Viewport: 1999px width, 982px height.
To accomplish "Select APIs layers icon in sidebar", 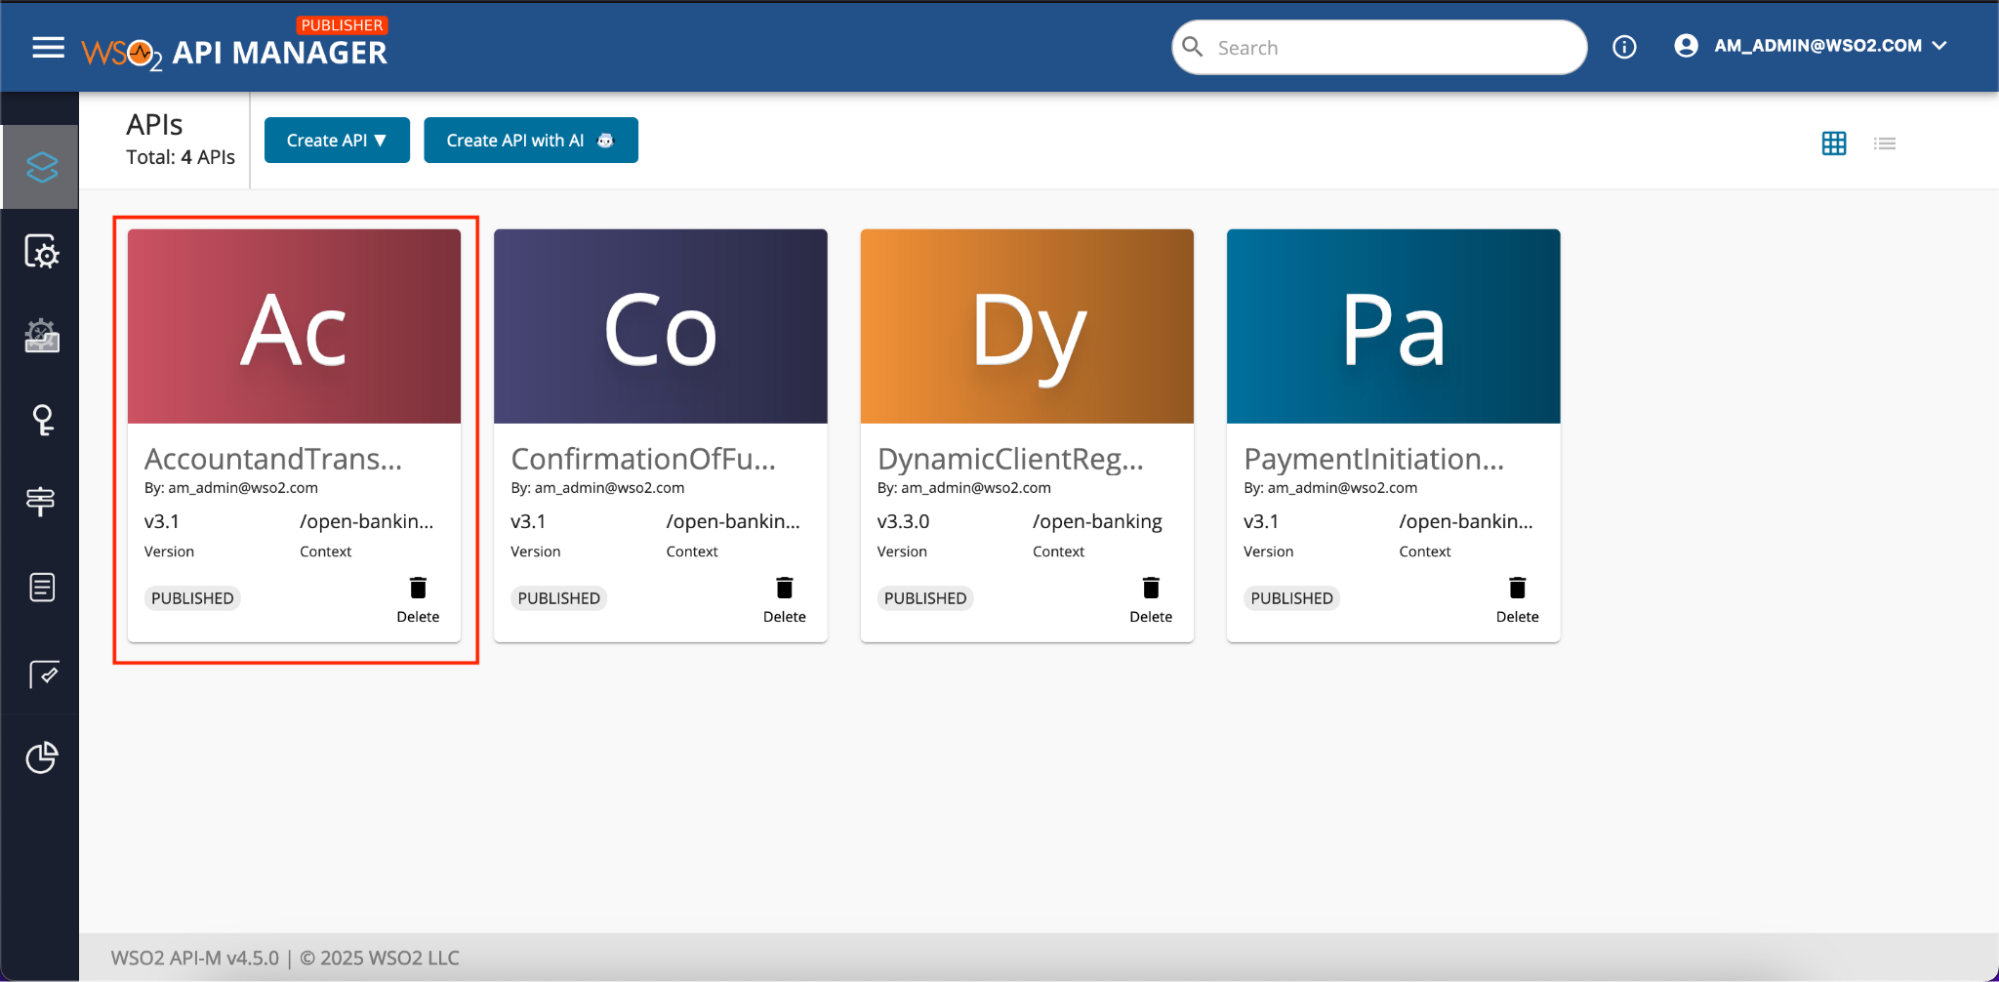I will pyautogui.click(x=41, y=167).
